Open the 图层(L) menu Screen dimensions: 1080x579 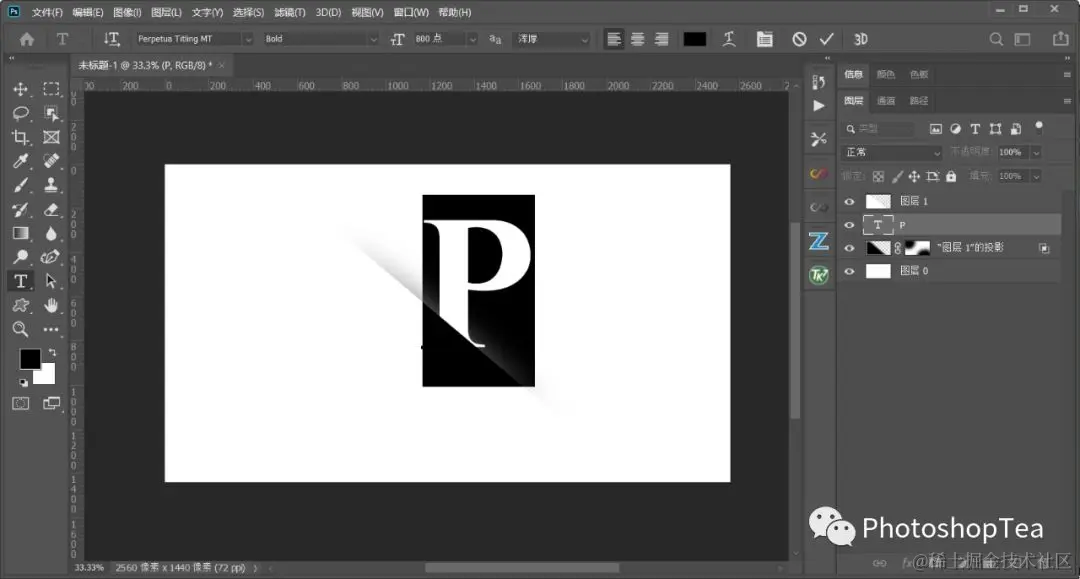point(166,12)
